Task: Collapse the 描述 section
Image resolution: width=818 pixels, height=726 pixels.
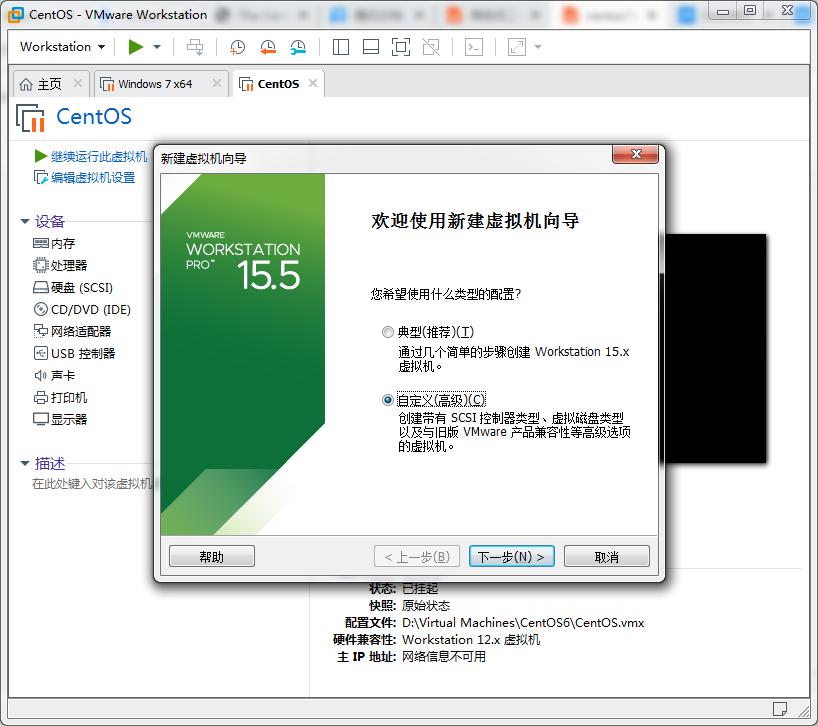Action: point(24,463)
